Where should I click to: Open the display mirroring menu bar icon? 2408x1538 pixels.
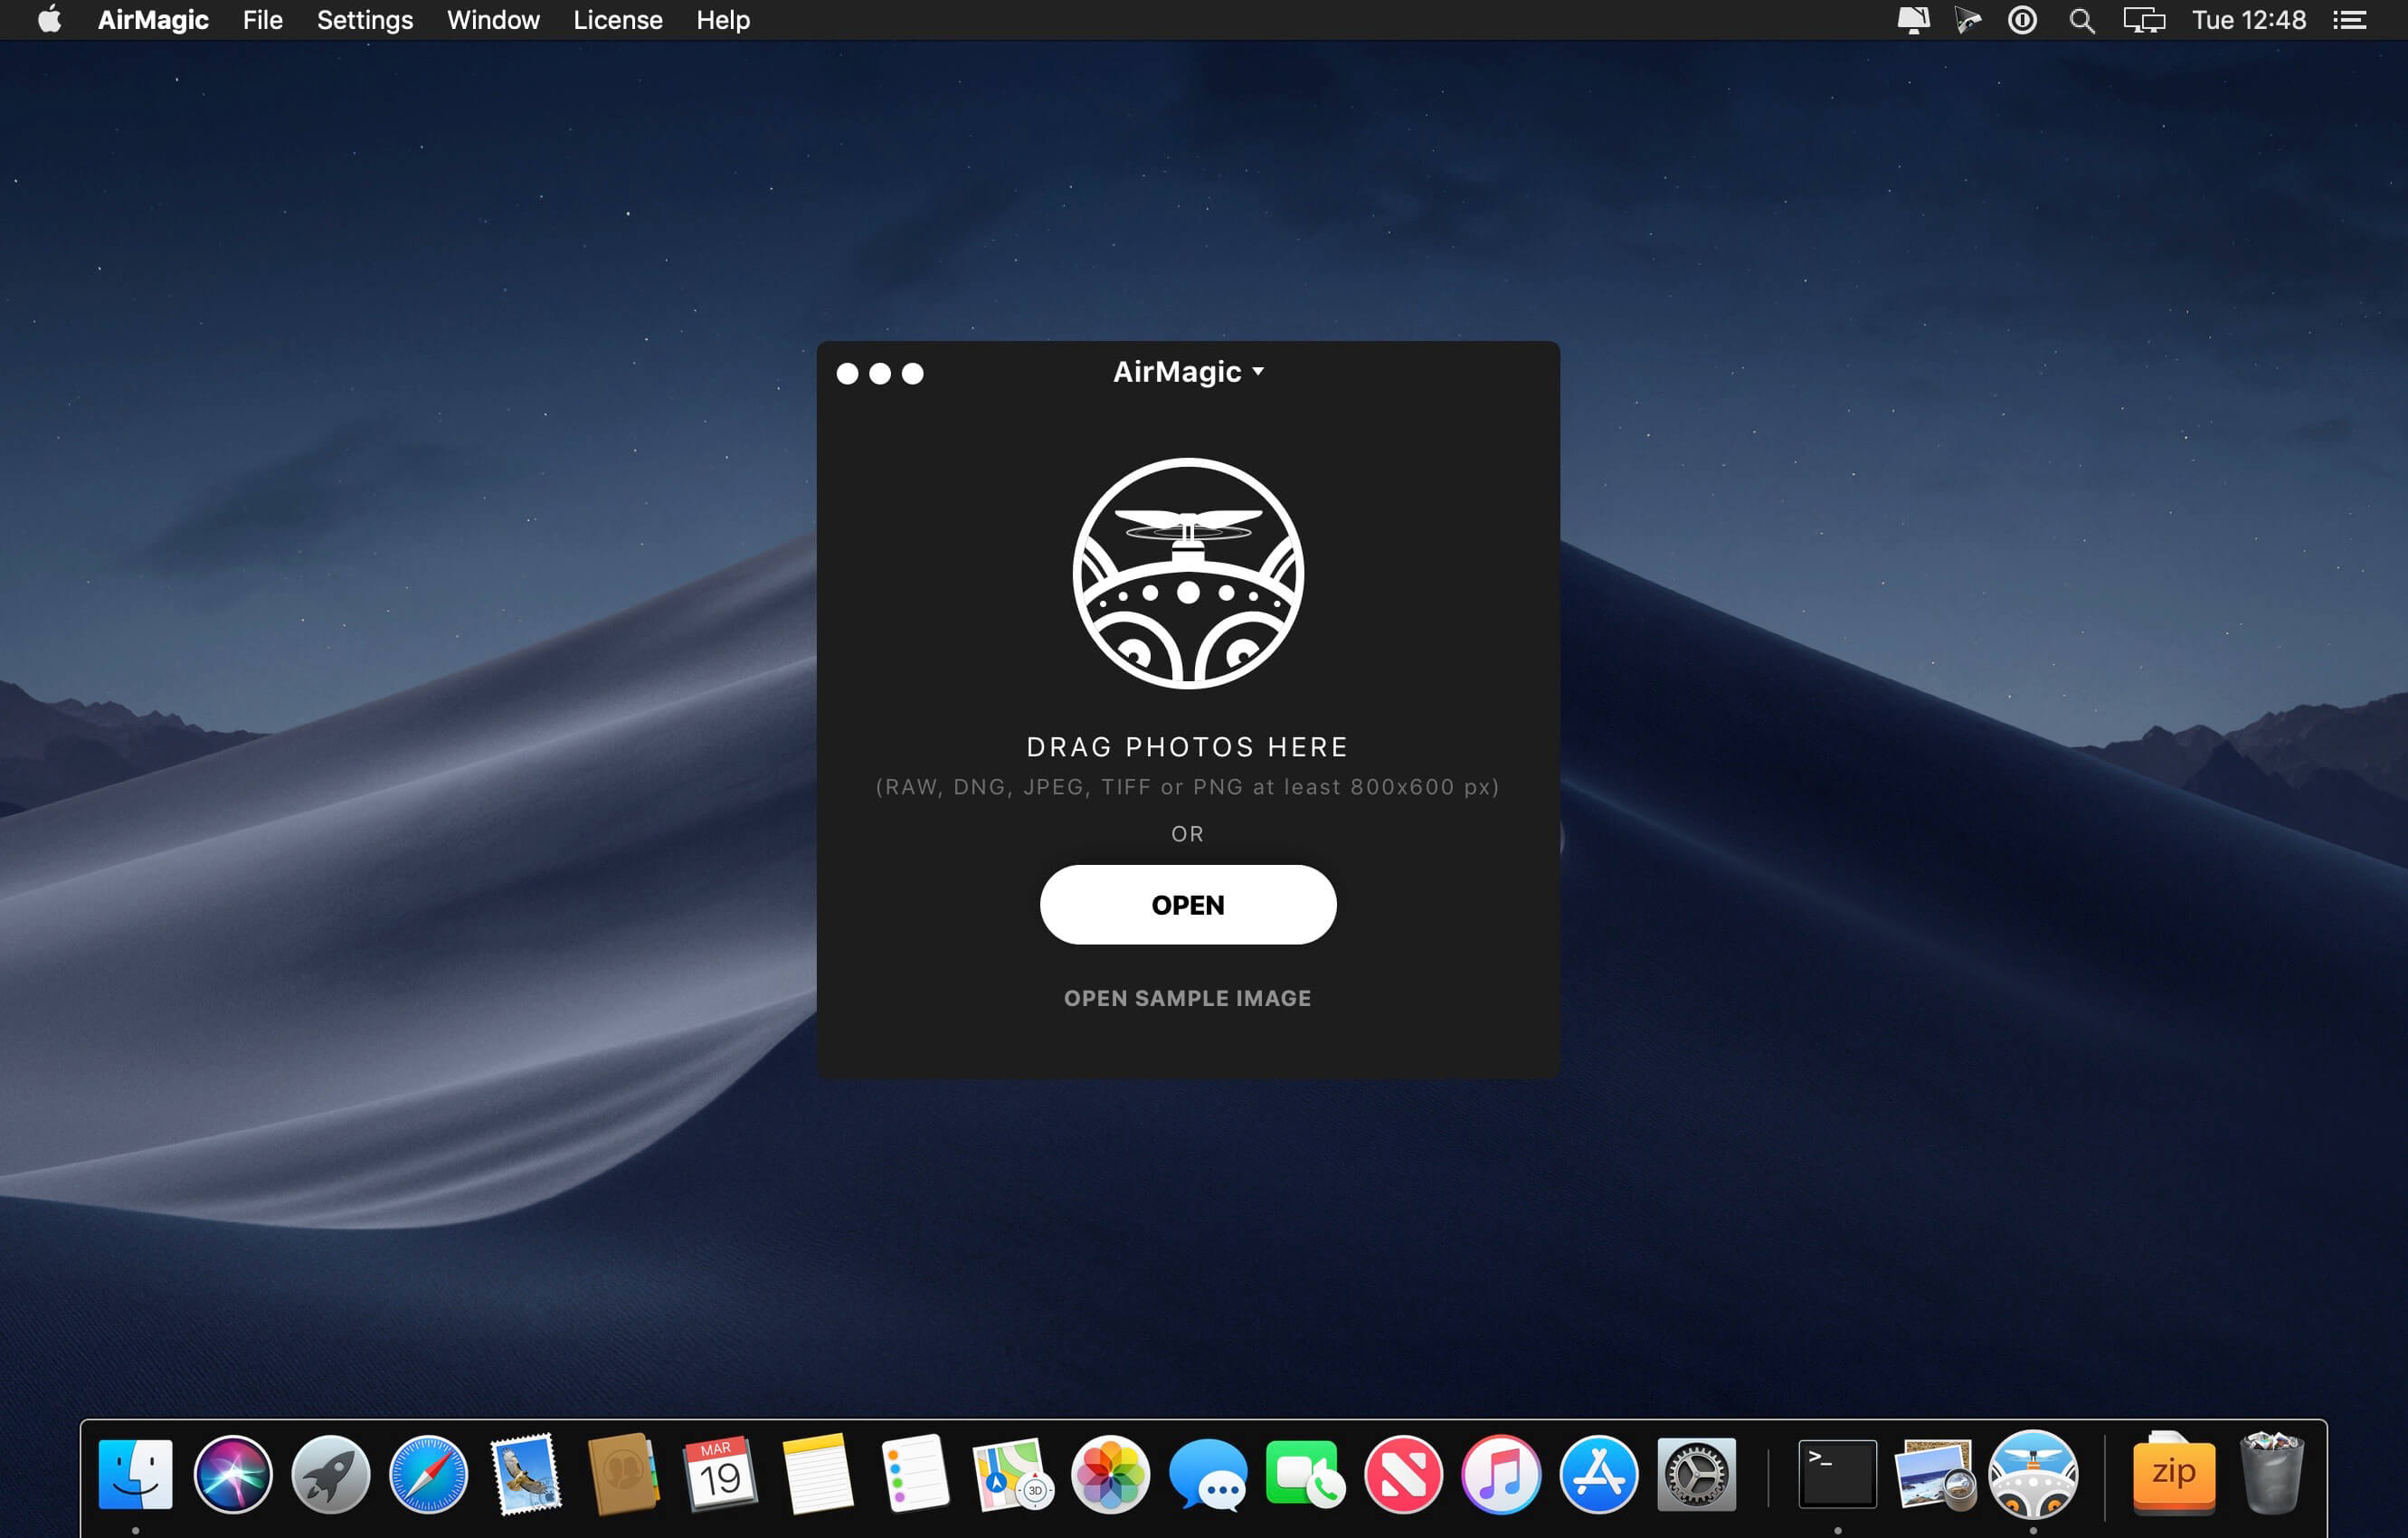click(x=2143, y=20)
